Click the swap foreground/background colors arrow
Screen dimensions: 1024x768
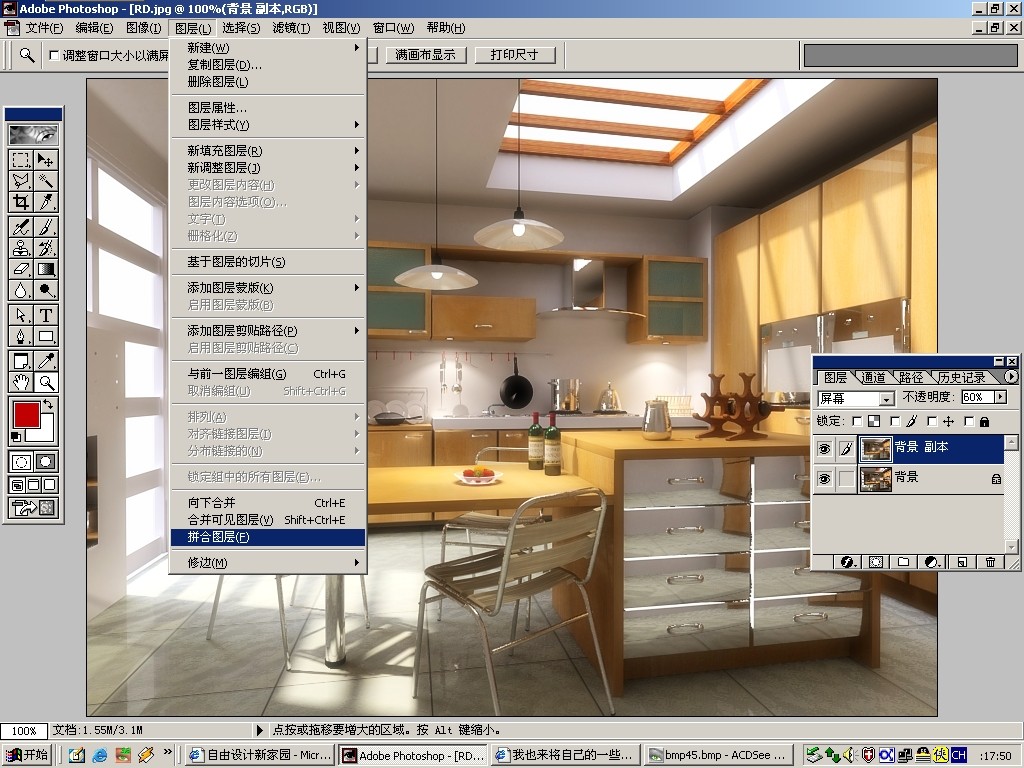(x=48, y=404)
